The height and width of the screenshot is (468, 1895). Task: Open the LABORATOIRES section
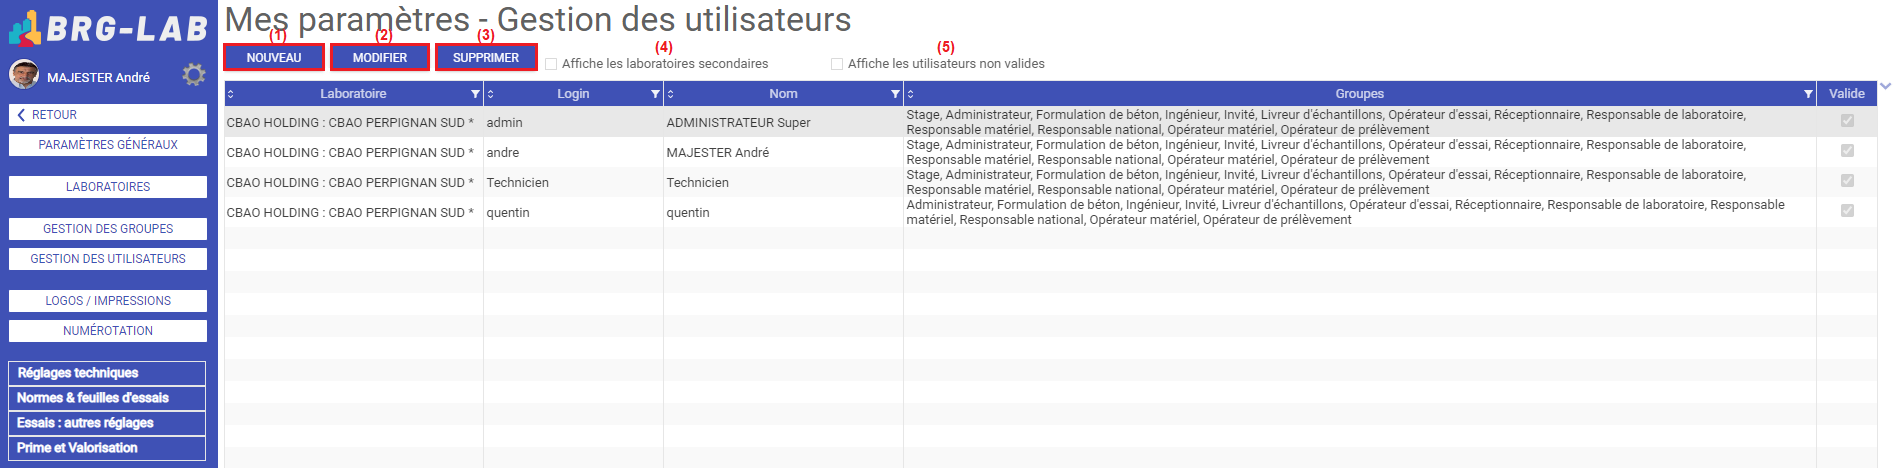(108, 187)
